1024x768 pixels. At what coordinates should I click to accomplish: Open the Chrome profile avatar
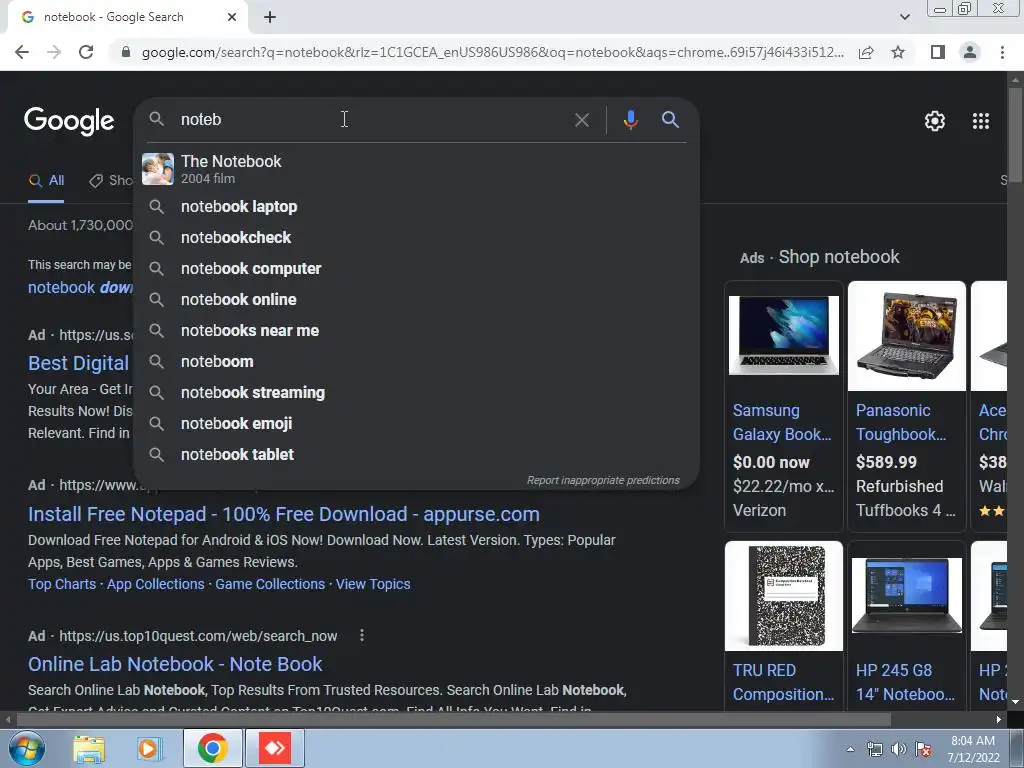click(x=970, y=52)
